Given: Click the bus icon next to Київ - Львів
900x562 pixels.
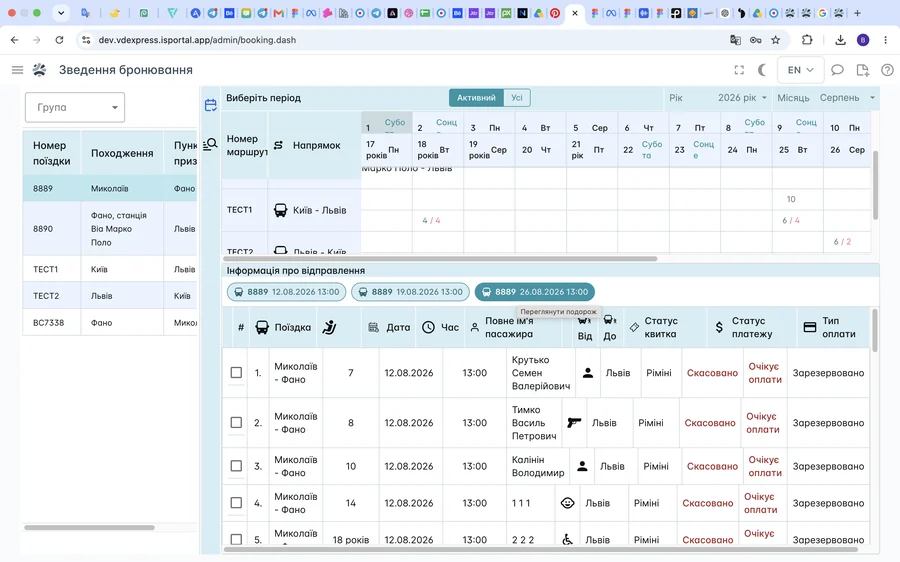Looking at the screenshot, I should 280,210.
